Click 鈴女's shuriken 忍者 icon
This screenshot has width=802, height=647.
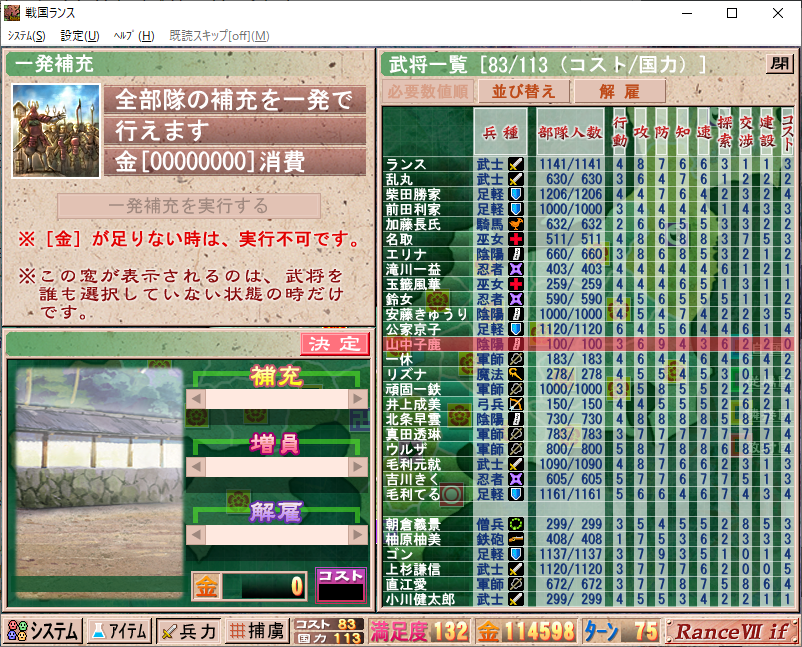pos(516,299)
